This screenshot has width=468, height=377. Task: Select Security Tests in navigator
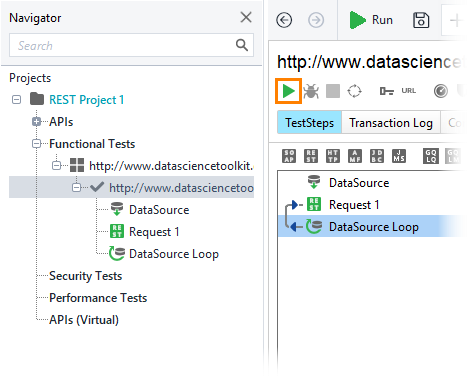pyautogui.click(x=86, y=276)
